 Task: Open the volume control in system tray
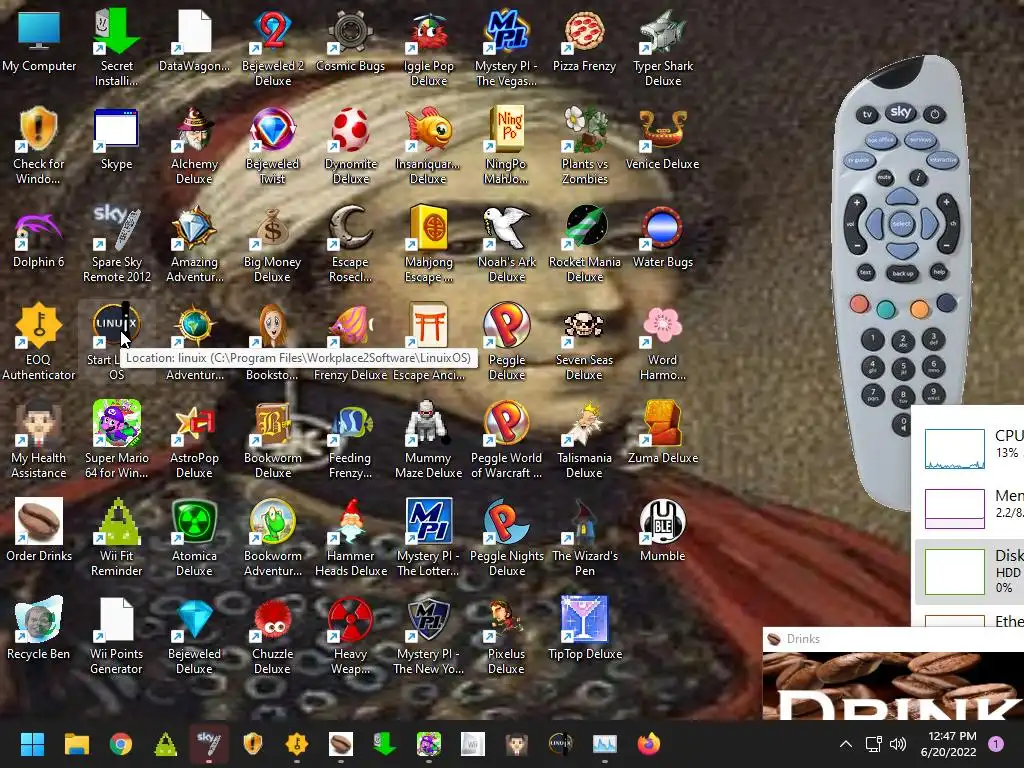pyautogui.click(x=898, y=744)
